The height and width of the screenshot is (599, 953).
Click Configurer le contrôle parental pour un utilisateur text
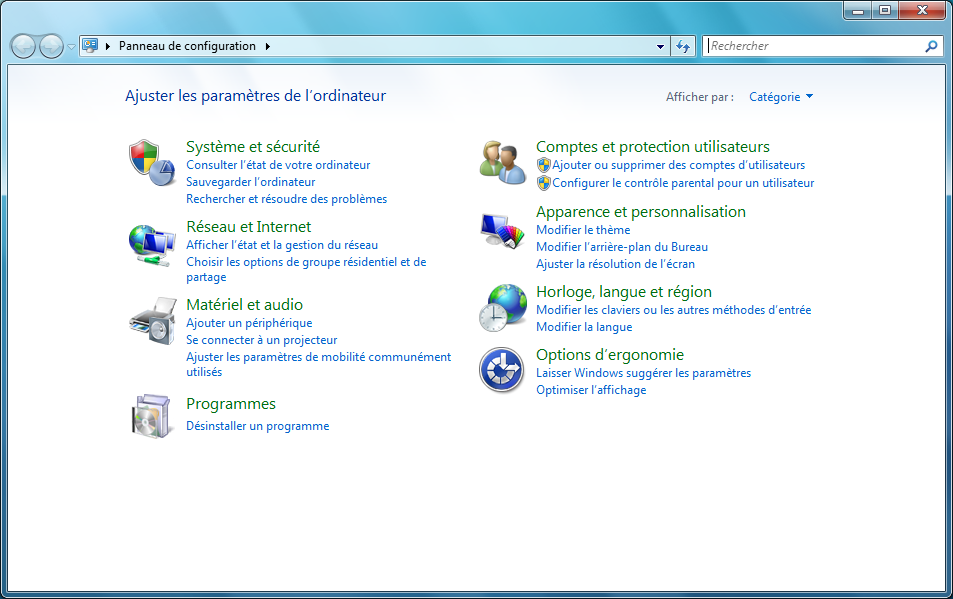[x=683, y=183]
